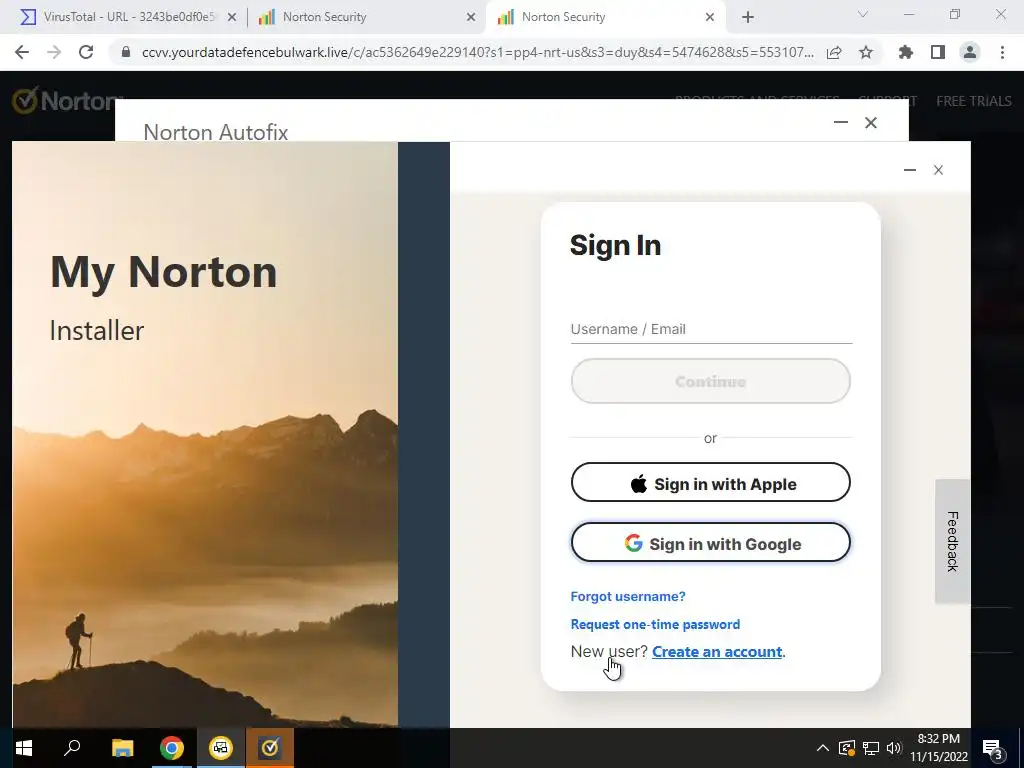The image size is (1024, 768).
Task: Open the Windows Start menu
Action: point(24,748)
